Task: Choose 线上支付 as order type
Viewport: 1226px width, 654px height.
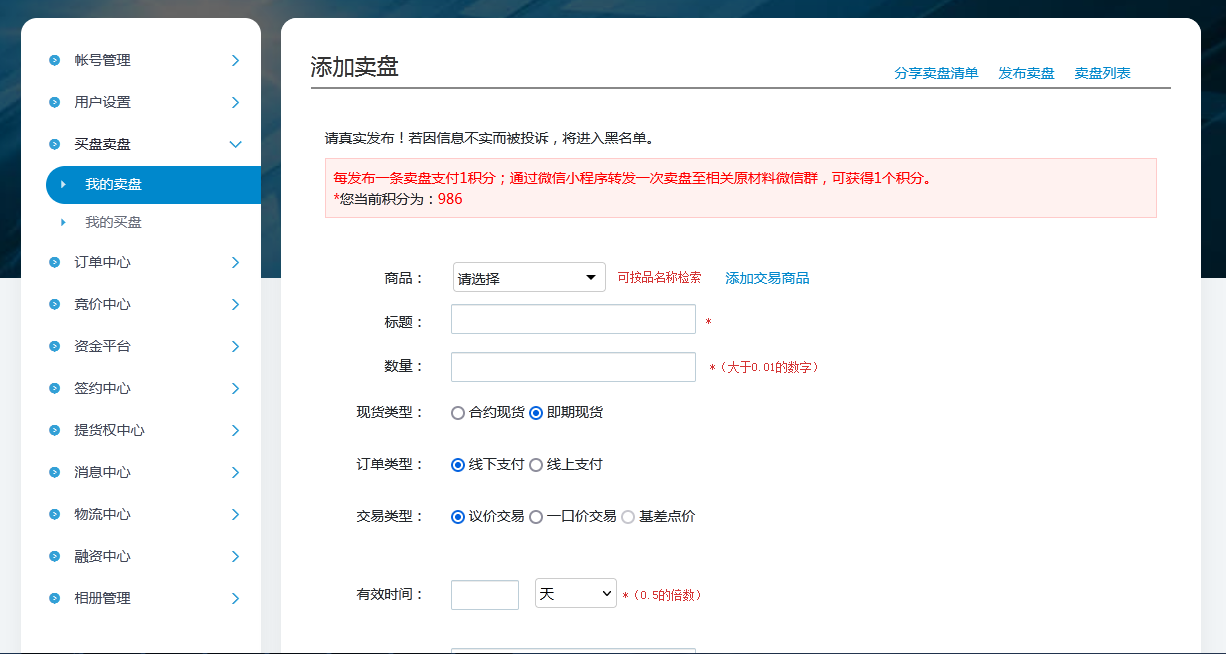Action: (x=536, y=465)
